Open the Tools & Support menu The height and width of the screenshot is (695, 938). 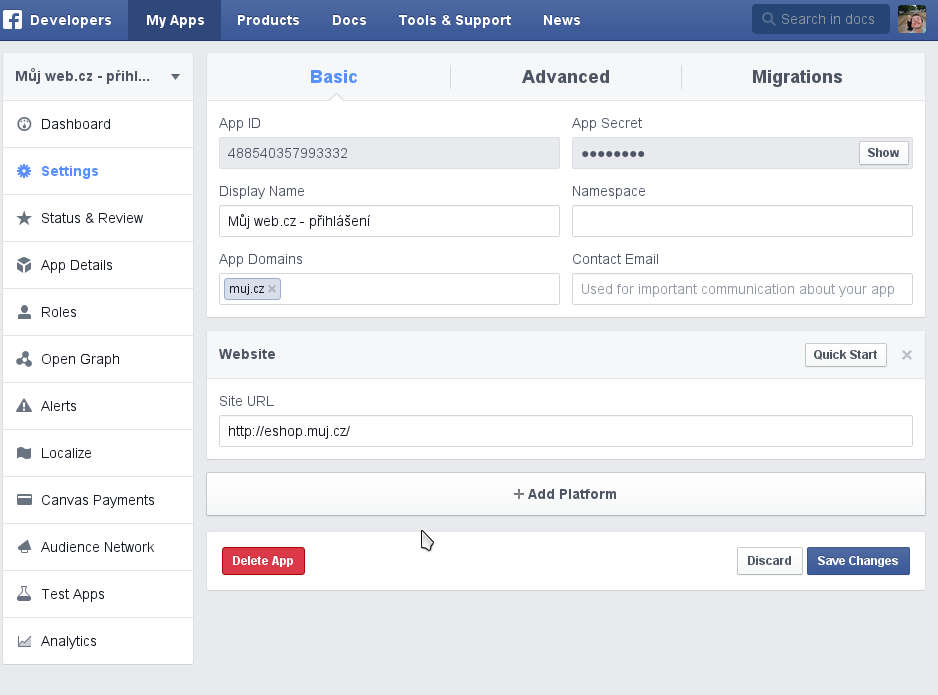pyautogui.click(x=455, y=20)
